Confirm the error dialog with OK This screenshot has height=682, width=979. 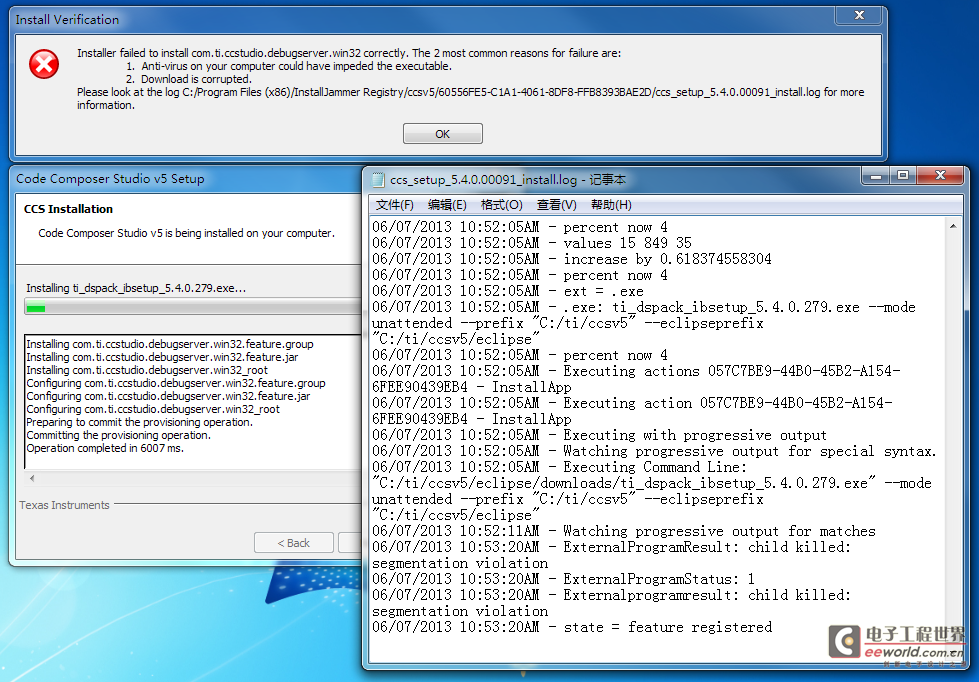(443, 134)
